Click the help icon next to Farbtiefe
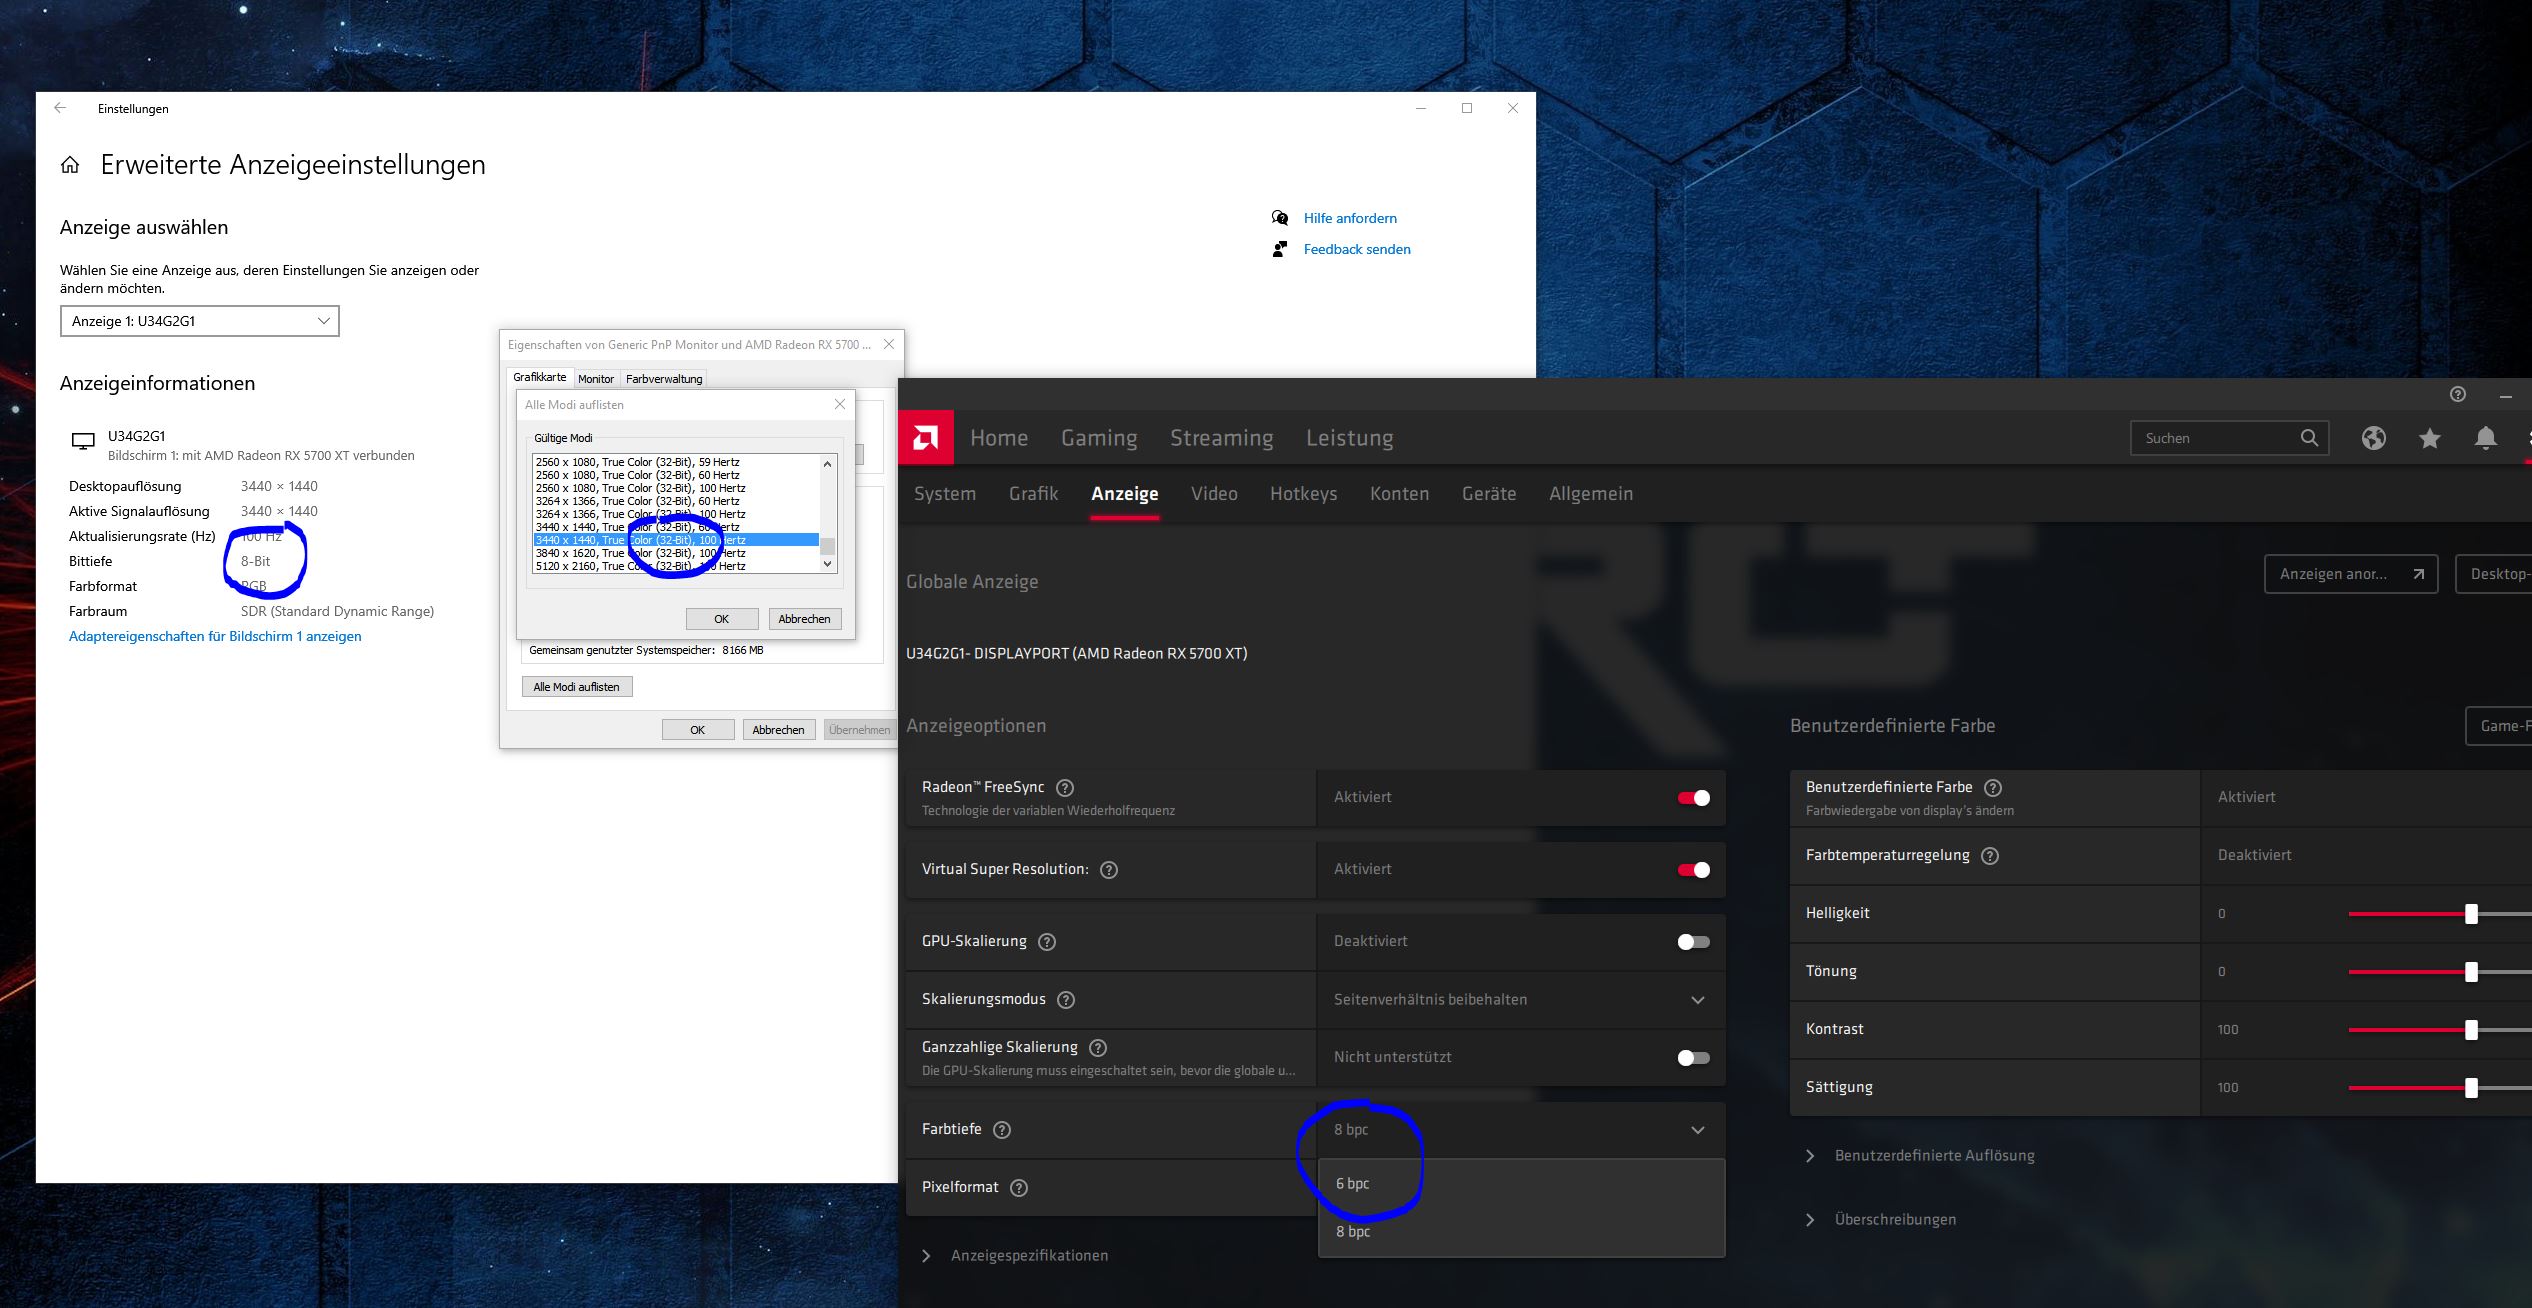This screenshot has width=2532, height=1308. click(x=1002, y=1130)
